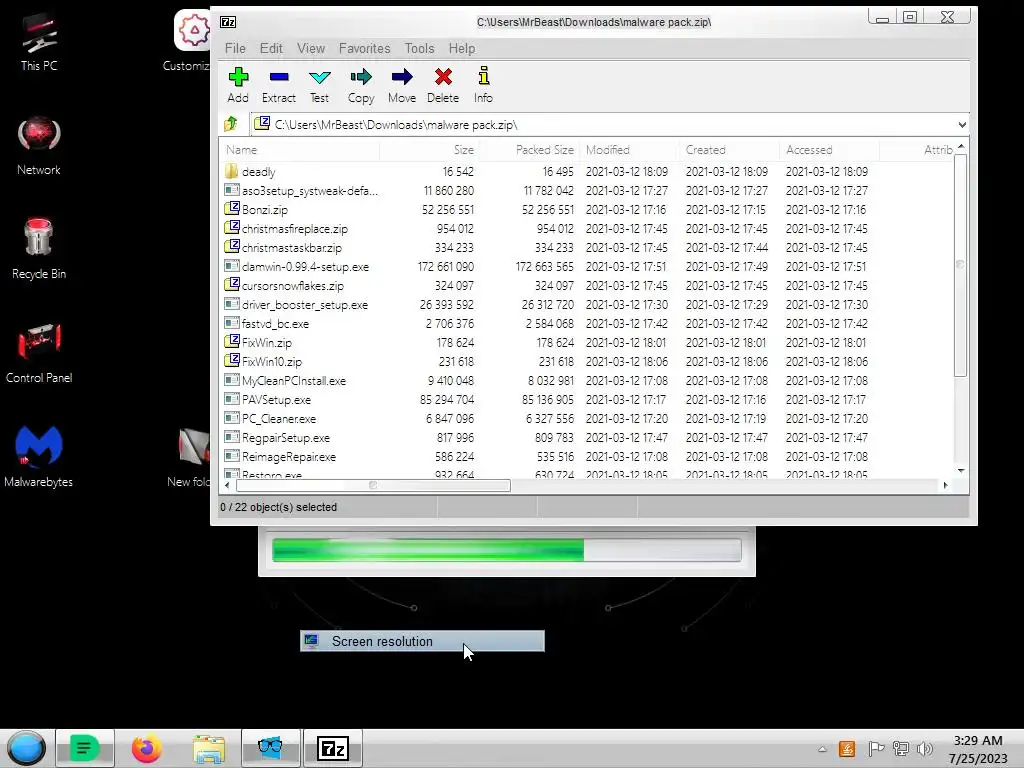Click the Extract toolbar icon
1024x768 pixels.
tap(279, 85)
